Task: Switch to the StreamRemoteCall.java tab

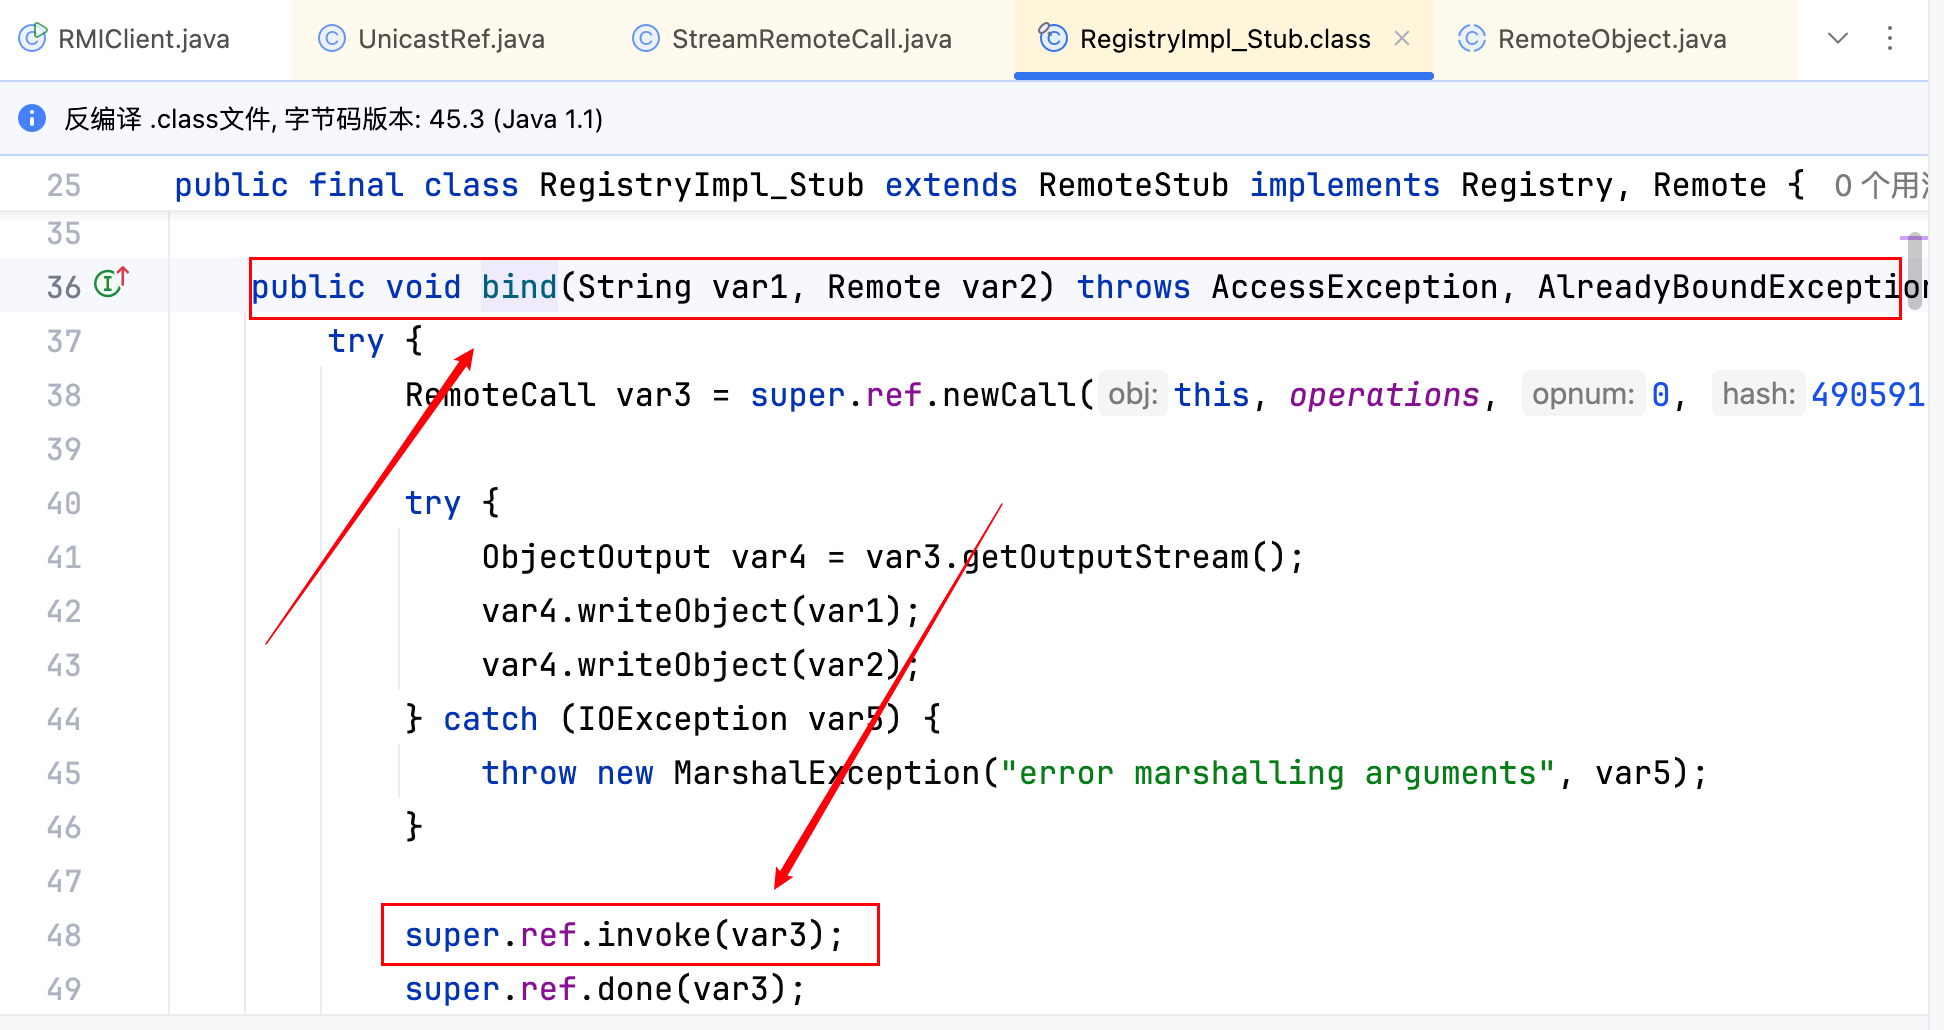Action: pyautogui.click(x=810, y=39)
